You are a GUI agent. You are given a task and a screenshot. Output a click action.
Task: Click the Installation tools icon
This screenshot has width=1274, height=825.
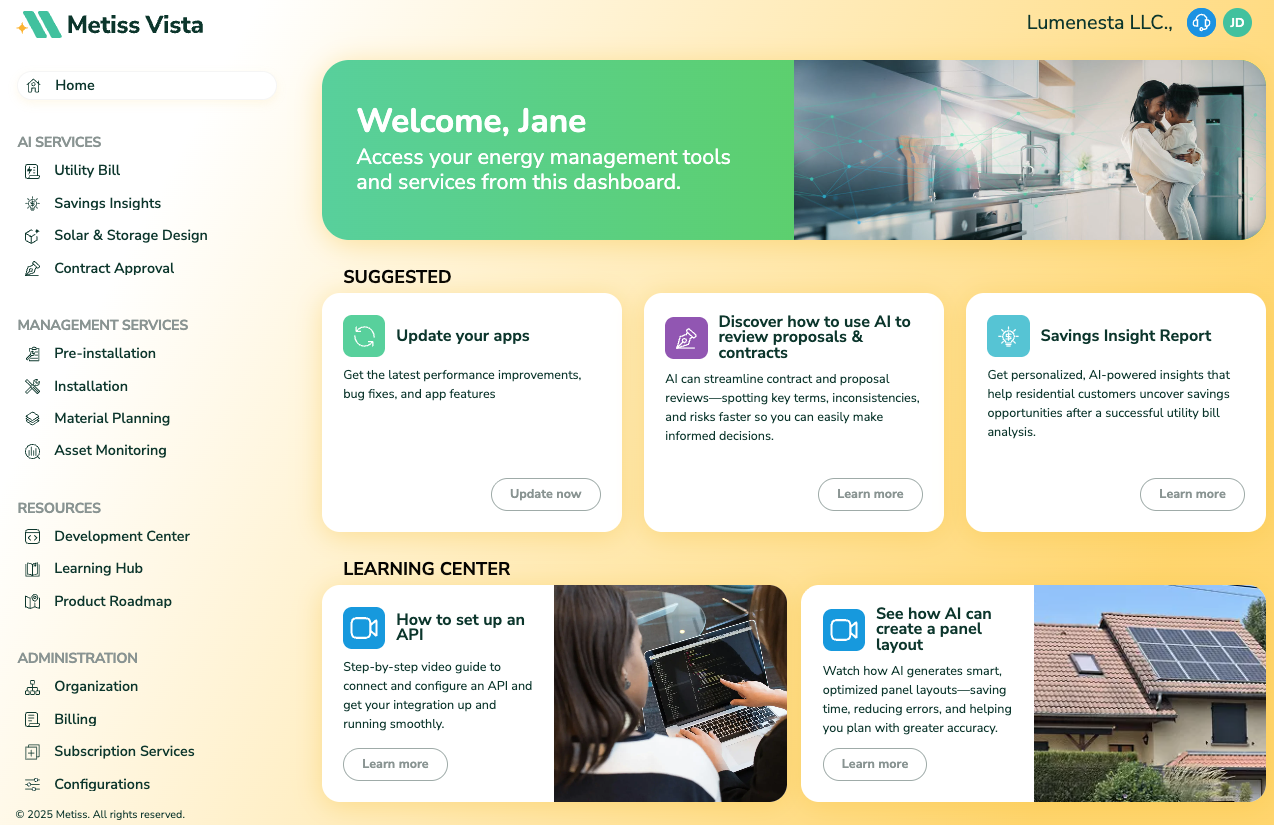[33, 386]
